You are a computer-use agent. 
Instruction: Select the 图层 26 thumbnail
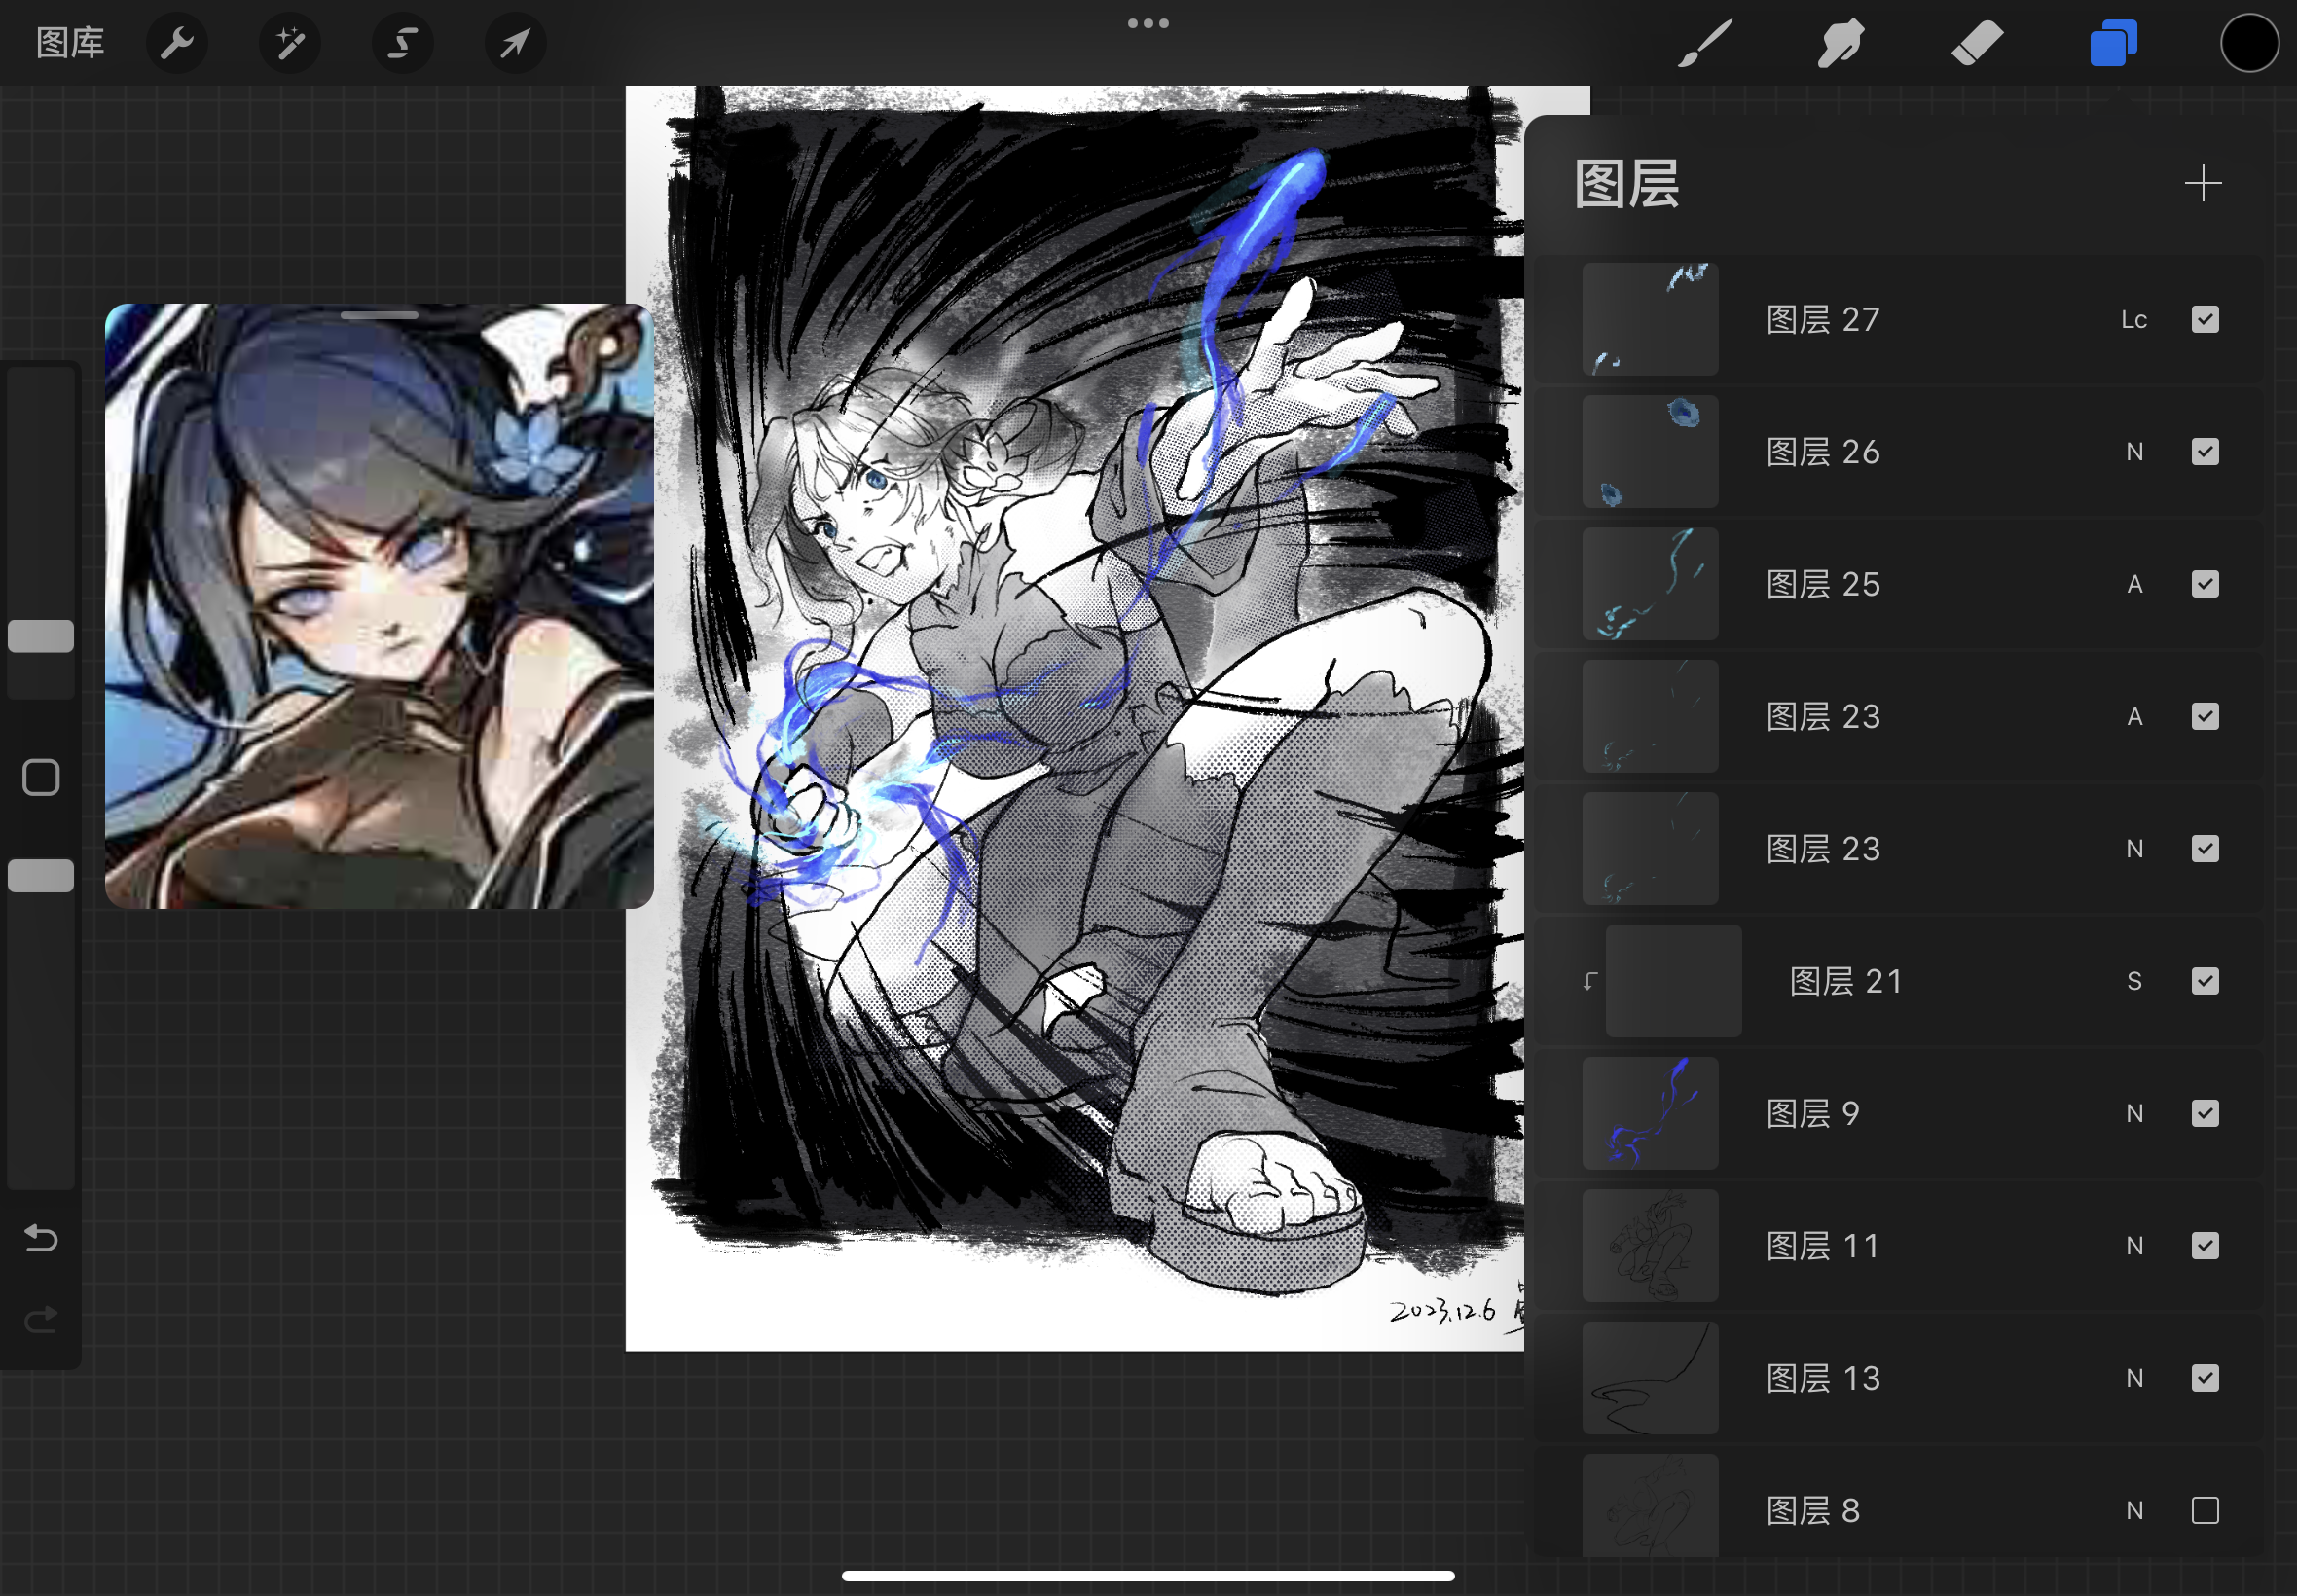click(1650, 452)
